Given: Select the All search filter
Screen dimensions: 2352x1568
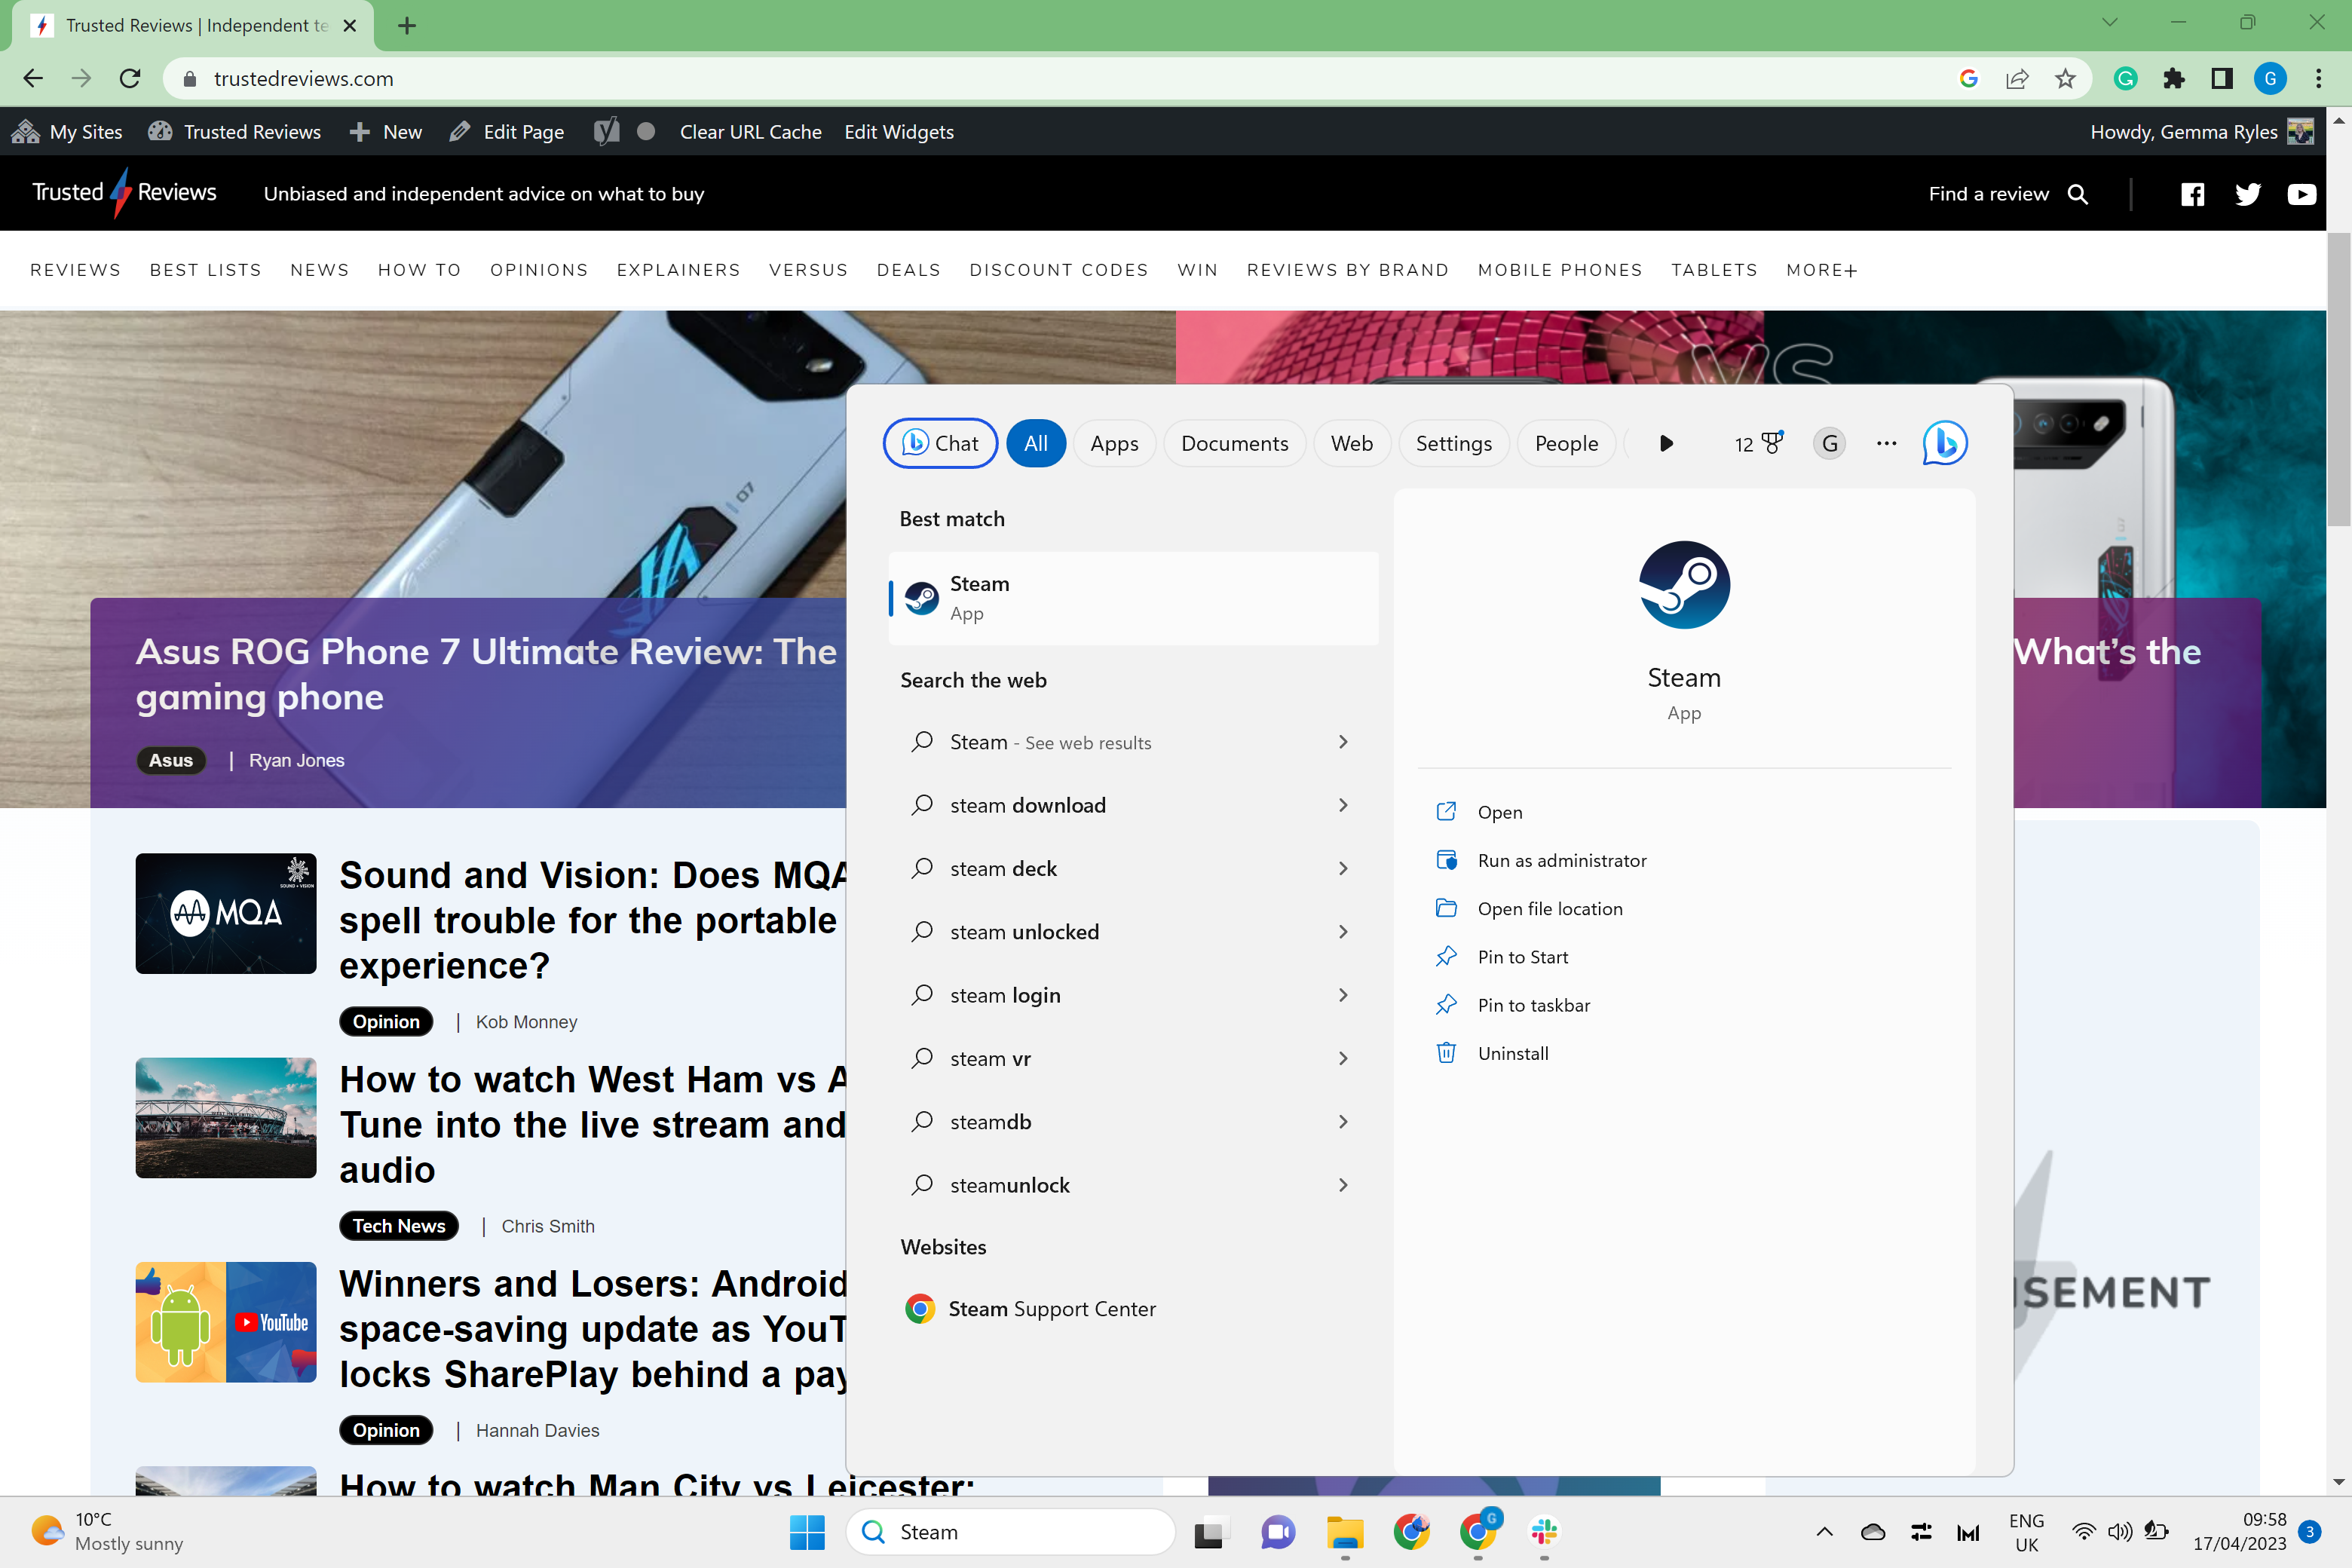Looking at the screenshot, I should (1035, 443).
